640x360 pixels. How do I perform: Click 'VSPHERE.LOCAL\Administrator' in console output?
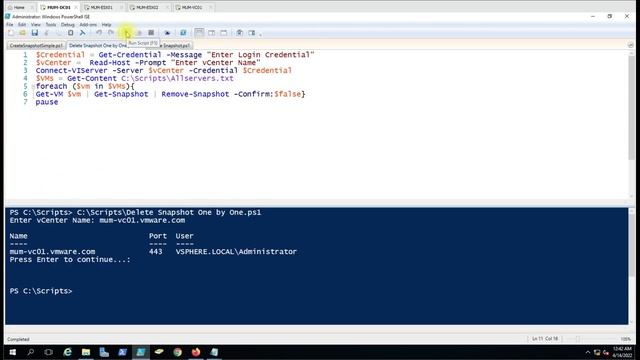pos(236,252)
